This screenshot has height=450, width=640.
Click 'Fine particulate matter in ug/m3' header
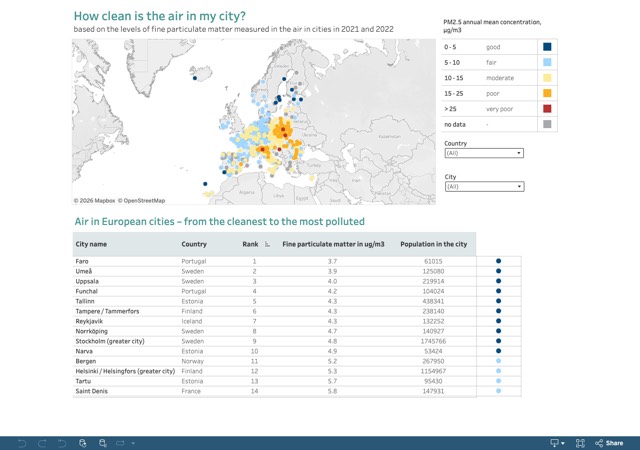[x=333, y=244]
